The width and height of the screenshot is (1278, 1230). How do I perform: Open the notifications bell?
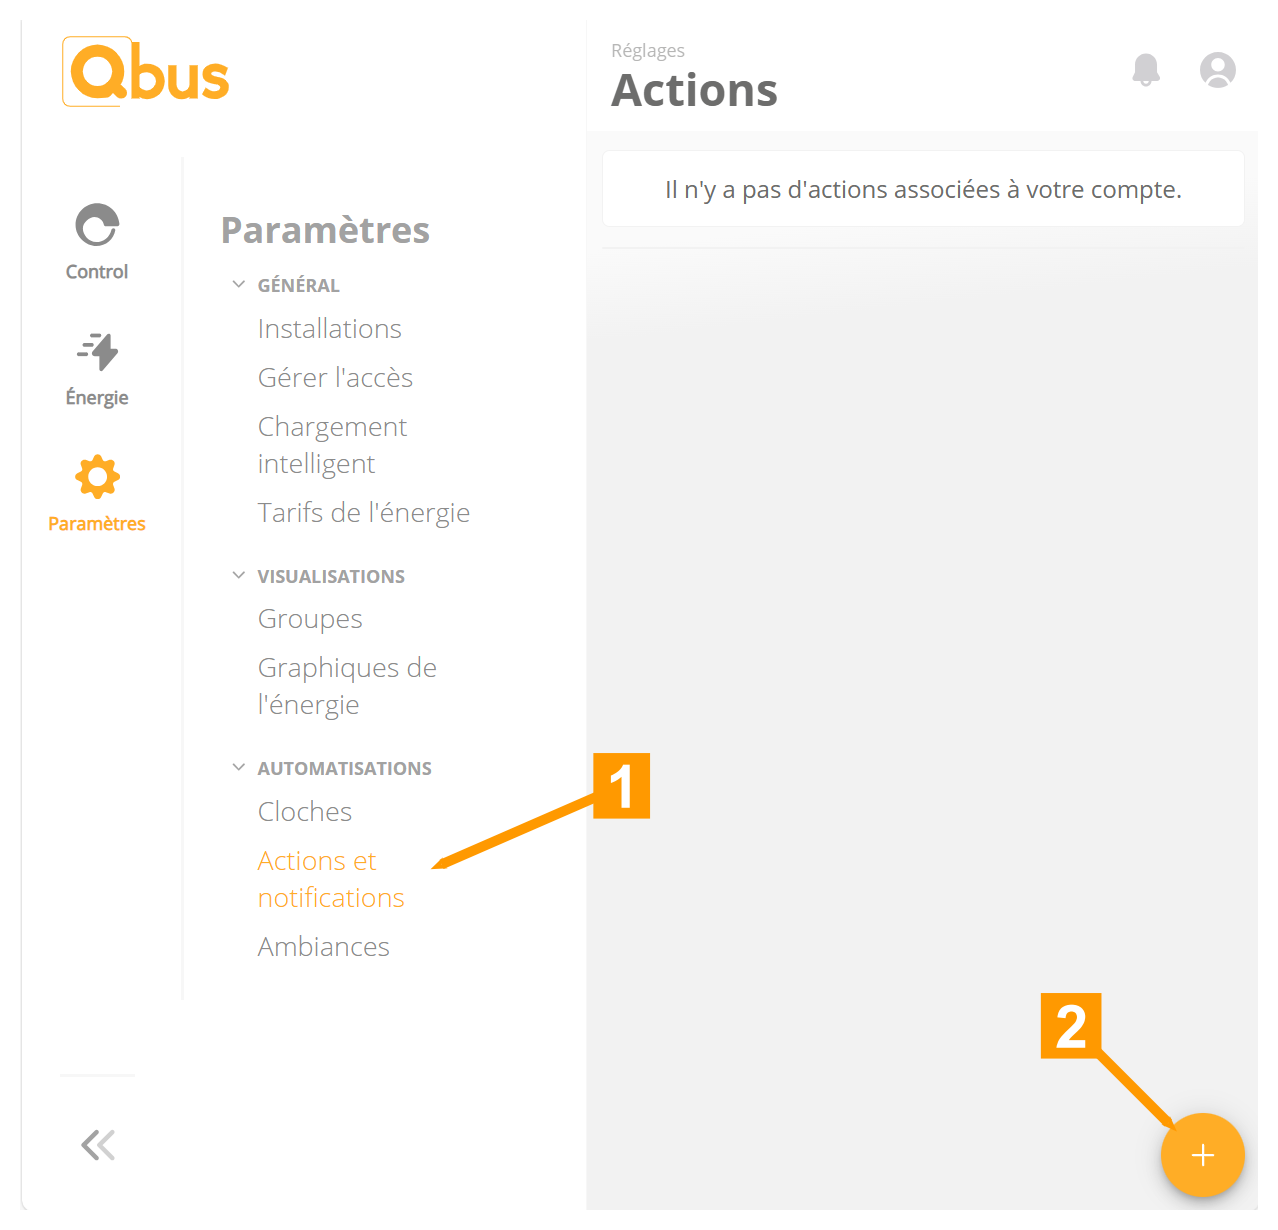[x=1145, y=70]
